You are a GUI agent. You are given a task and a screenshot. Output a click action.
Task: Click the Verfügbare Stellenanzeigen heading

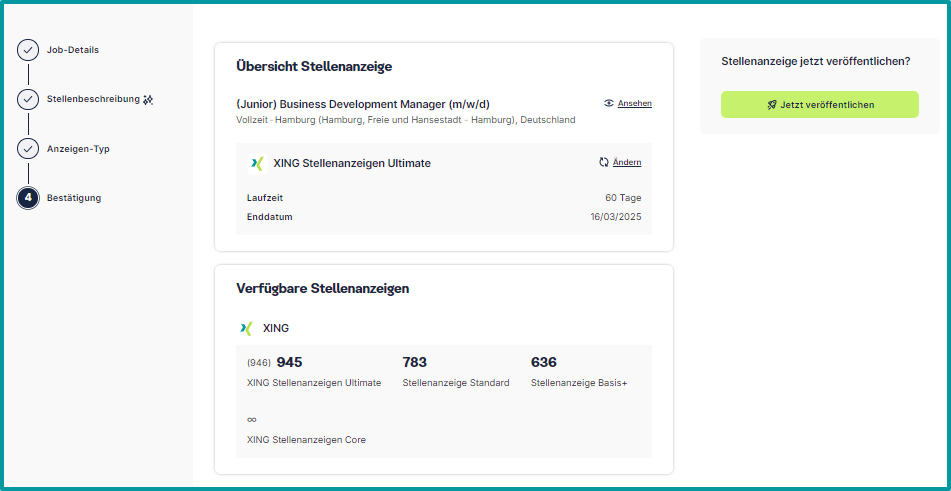(323, 289)
